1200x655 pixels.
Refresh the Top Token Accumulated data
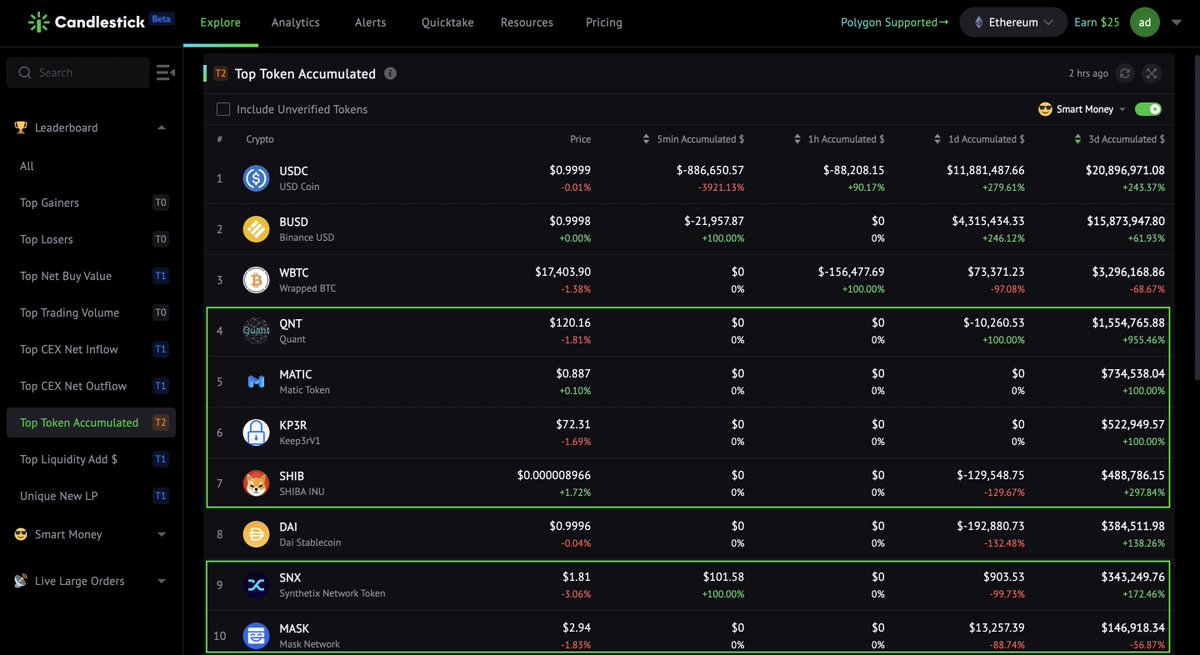pyautogui.click(x=1124, y=73)
